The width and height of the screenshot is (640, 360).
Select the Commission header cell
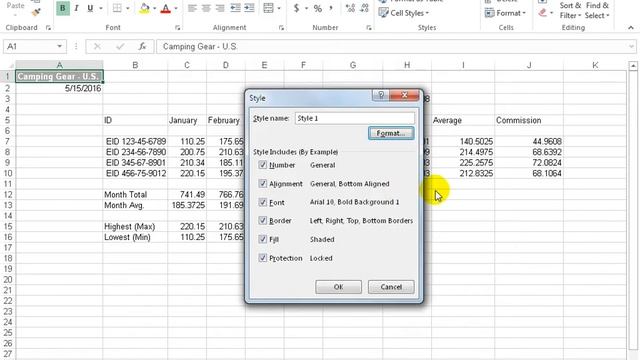(x=529, y=120)
